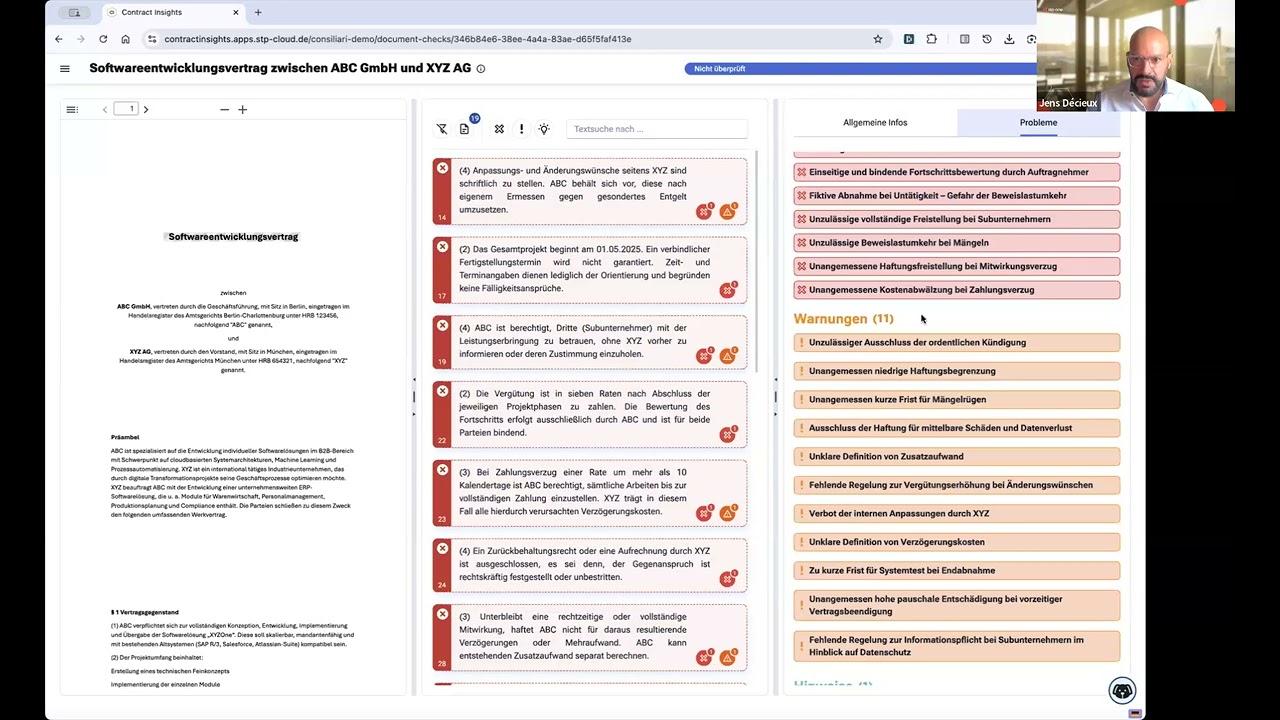Image resolution: width=1280 pixels, height=720 pixels.
Task: Open browser downloads icon
Action: pyautogui.click(x=1009, y=39)
